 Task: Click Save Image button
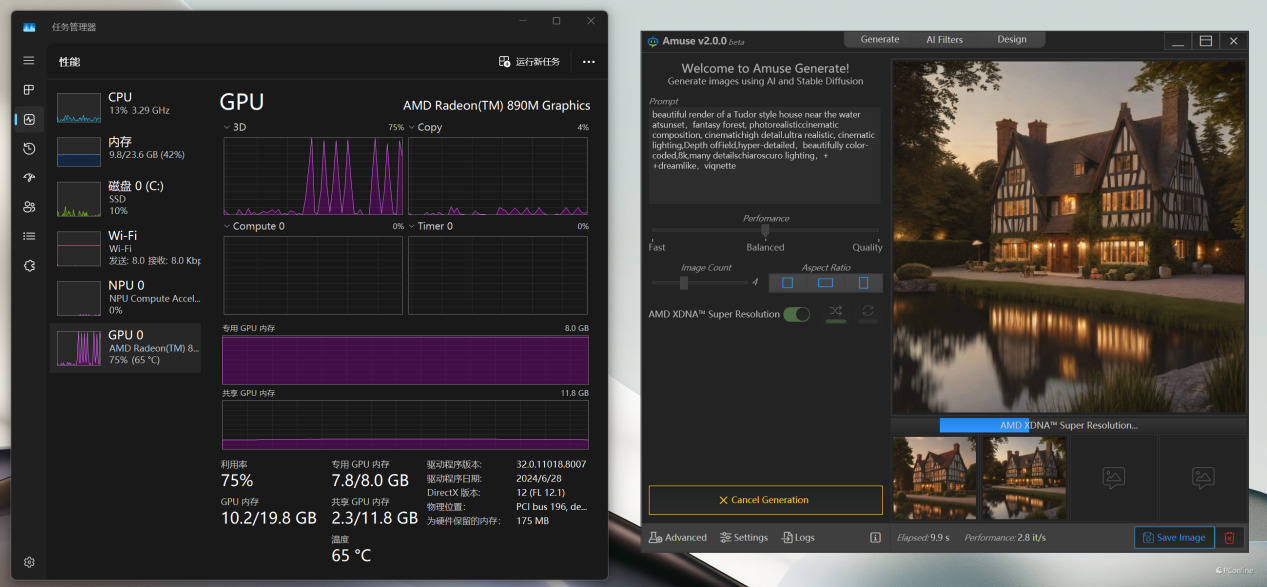[1174, 538]
